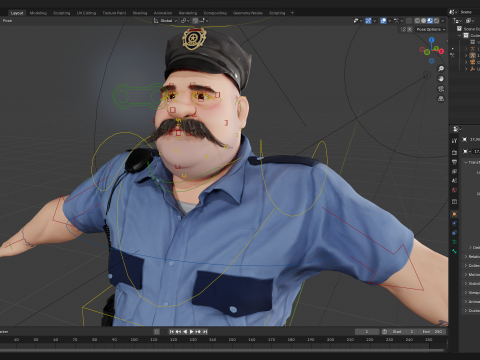Screen dimensions: 480x360
Task: Switch to the Shading workspace tab
Action: coord(140,13)
